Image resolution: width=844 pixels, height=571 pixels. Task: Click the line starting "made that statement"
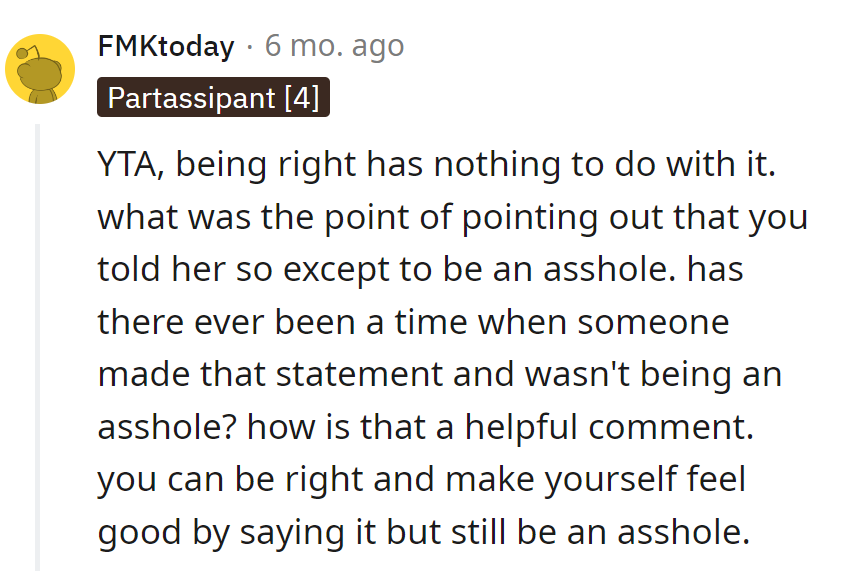pyautogui.click(x=439, y=374)
